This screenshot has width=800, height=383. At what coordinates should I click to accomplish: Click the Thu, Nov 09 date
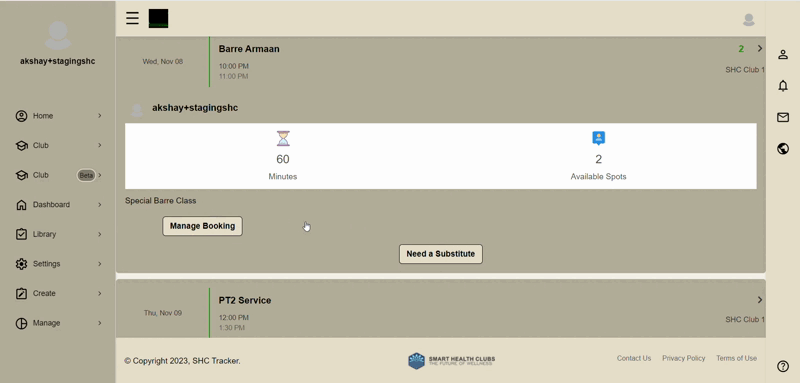(163, 313)
